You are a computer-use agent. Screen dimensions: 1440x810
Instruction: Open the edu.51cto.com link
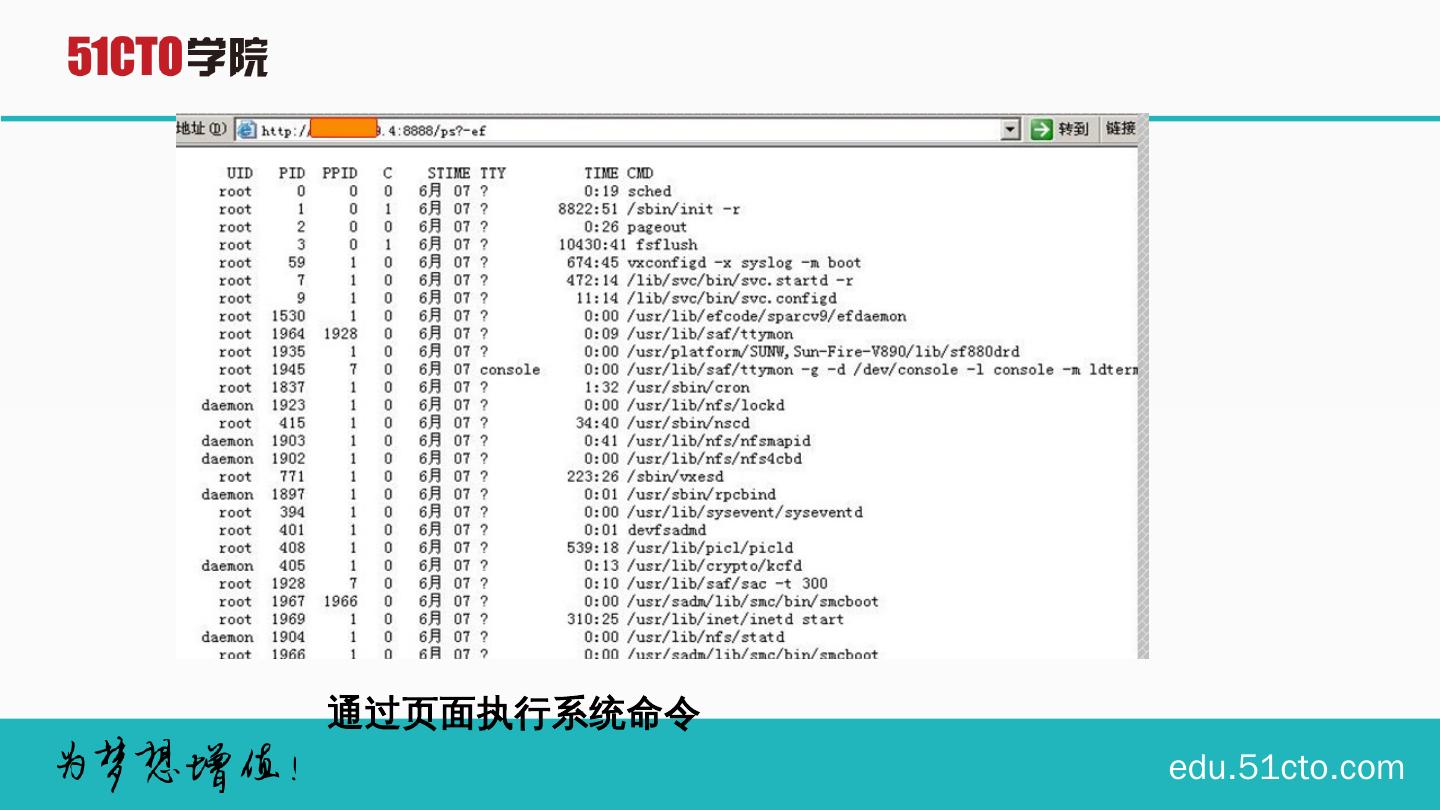coord(1286,768)
